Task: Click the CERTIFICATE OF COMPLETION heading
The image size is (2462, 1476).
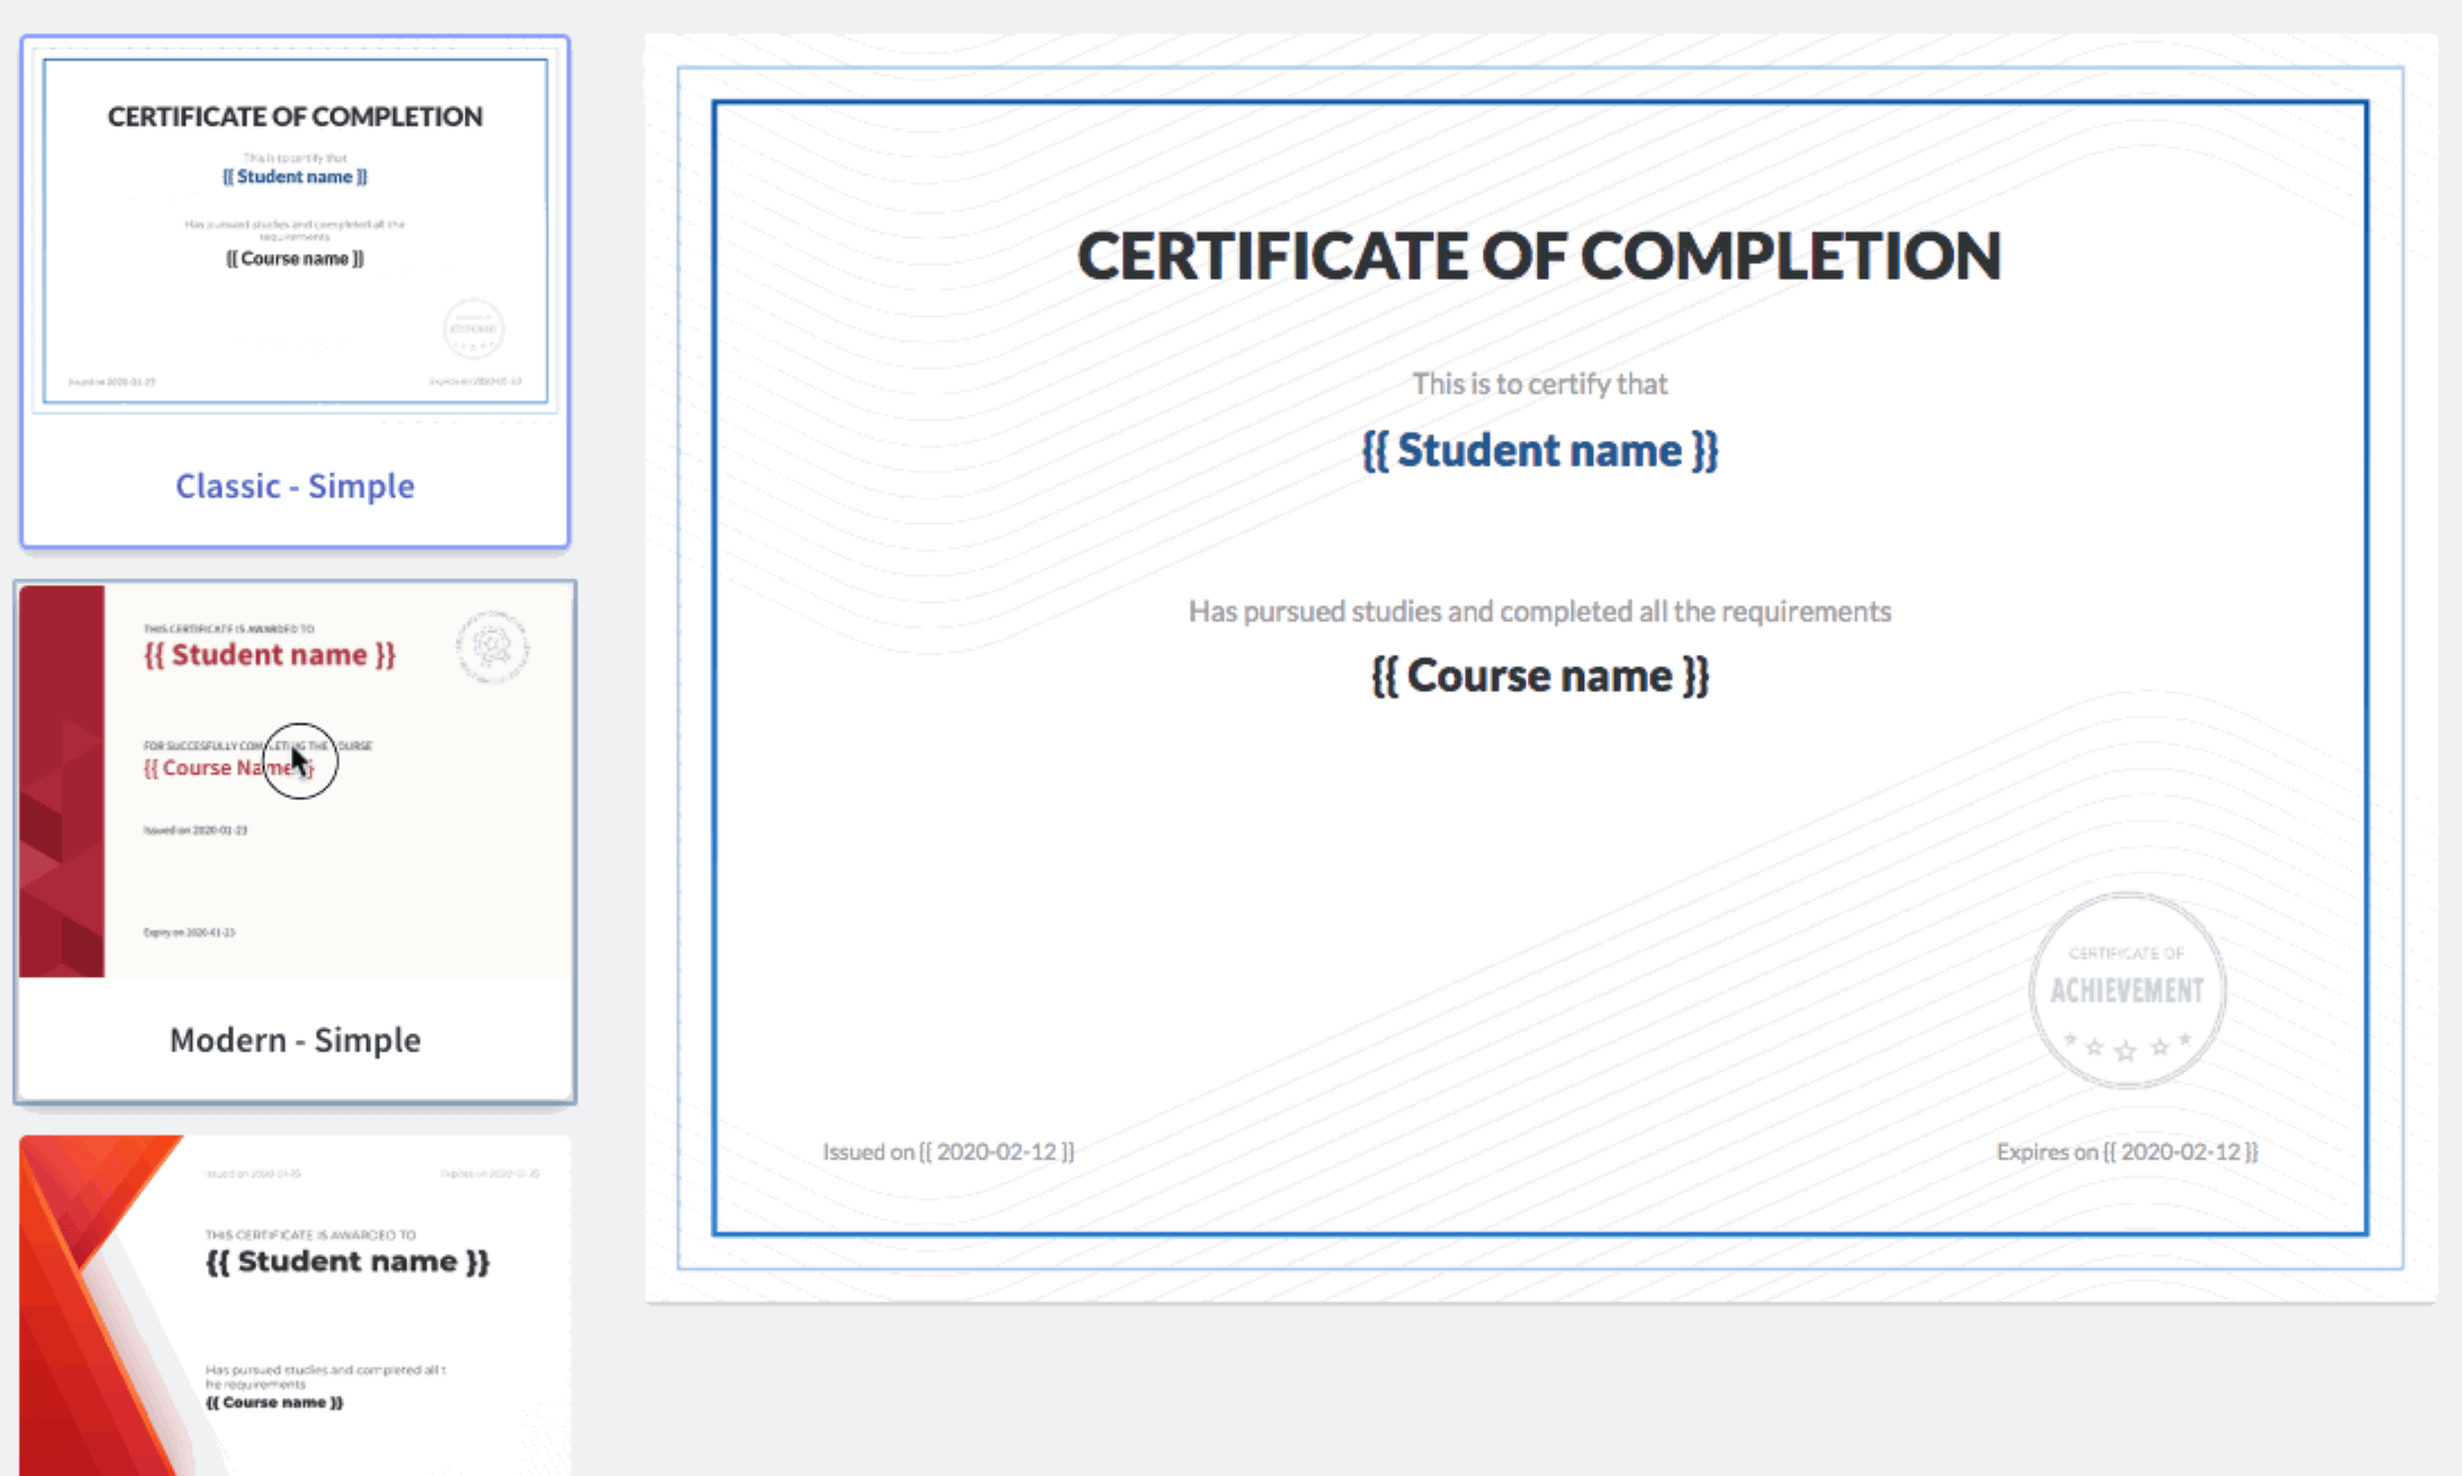Action: (x=1539, y=256)
